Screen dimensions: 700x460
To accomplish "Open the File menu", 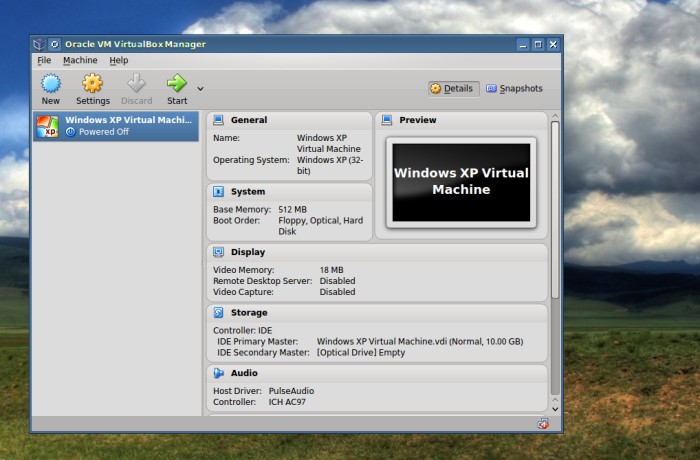I will (44, 60).
